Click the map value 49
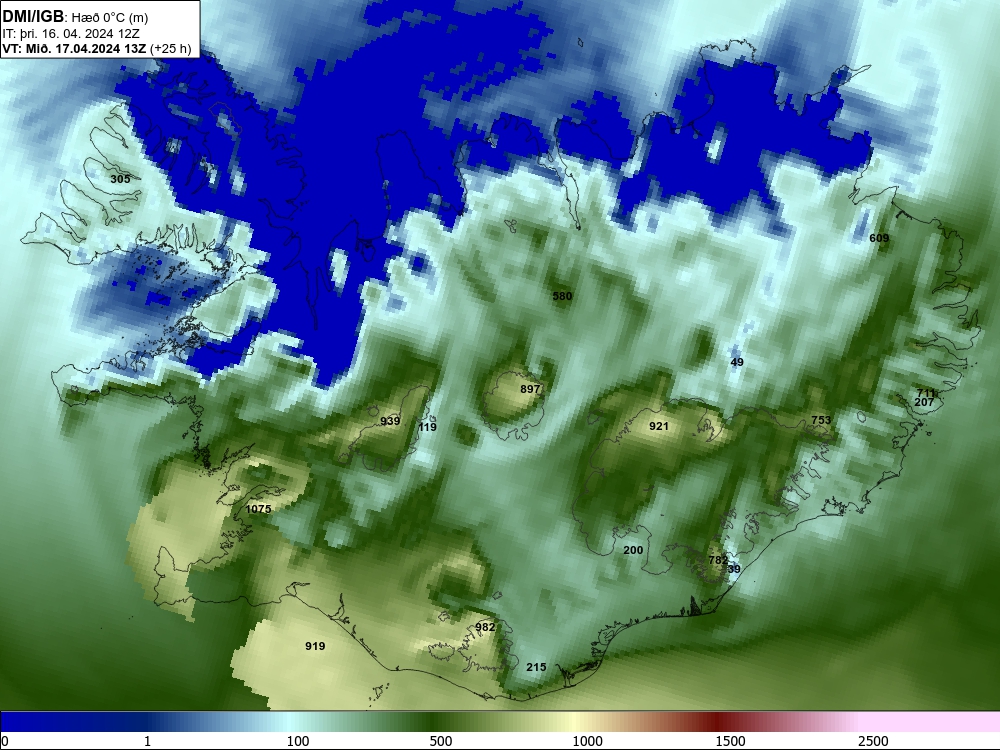 click(737, 362)
